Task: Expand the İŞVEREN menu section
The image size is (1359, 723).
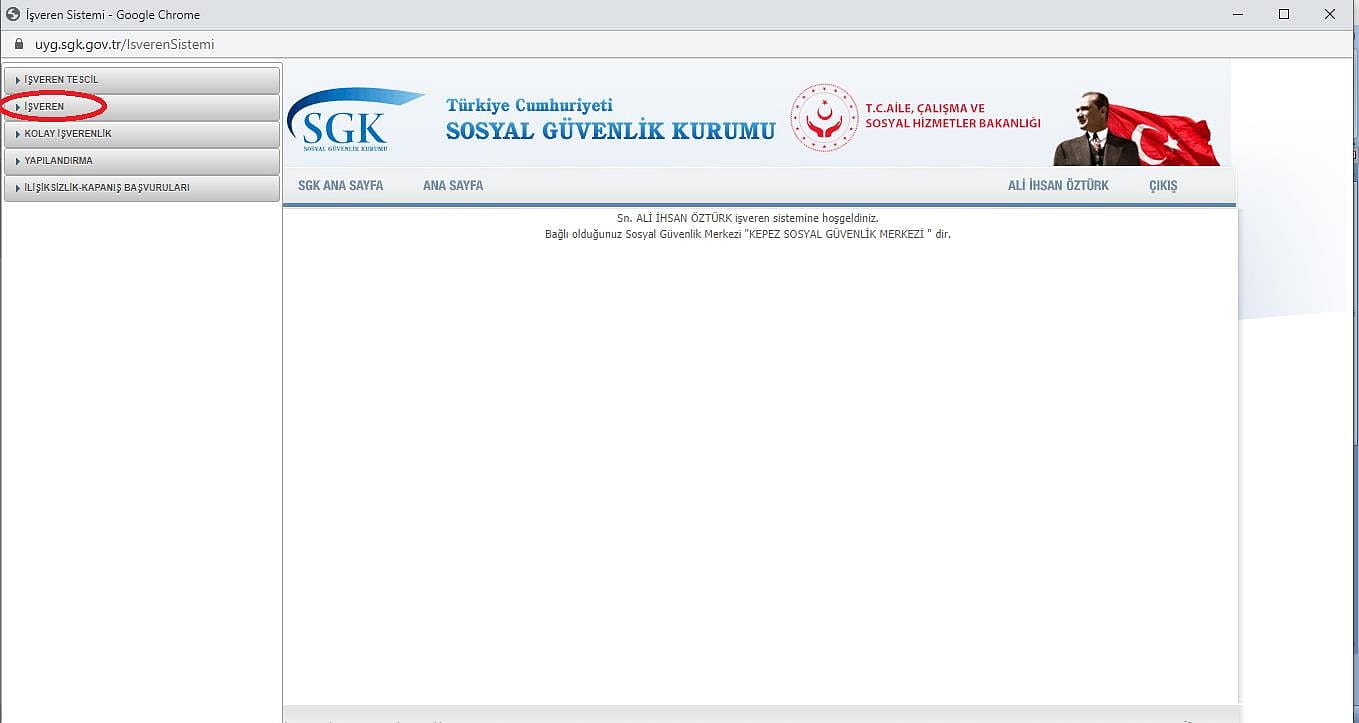Action: click(142, 107)
